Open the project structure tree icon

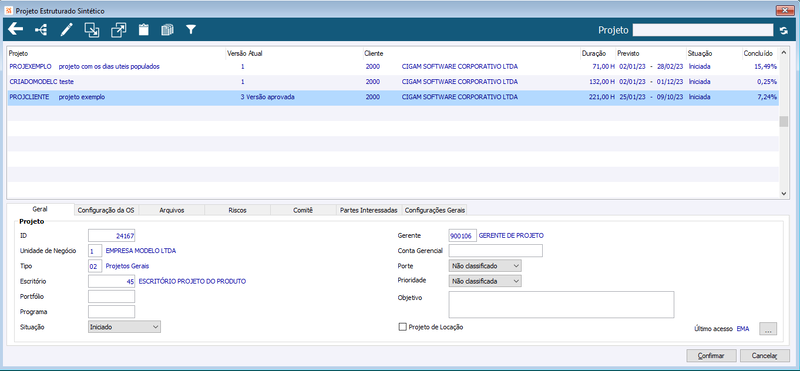[x=41, y=31]
